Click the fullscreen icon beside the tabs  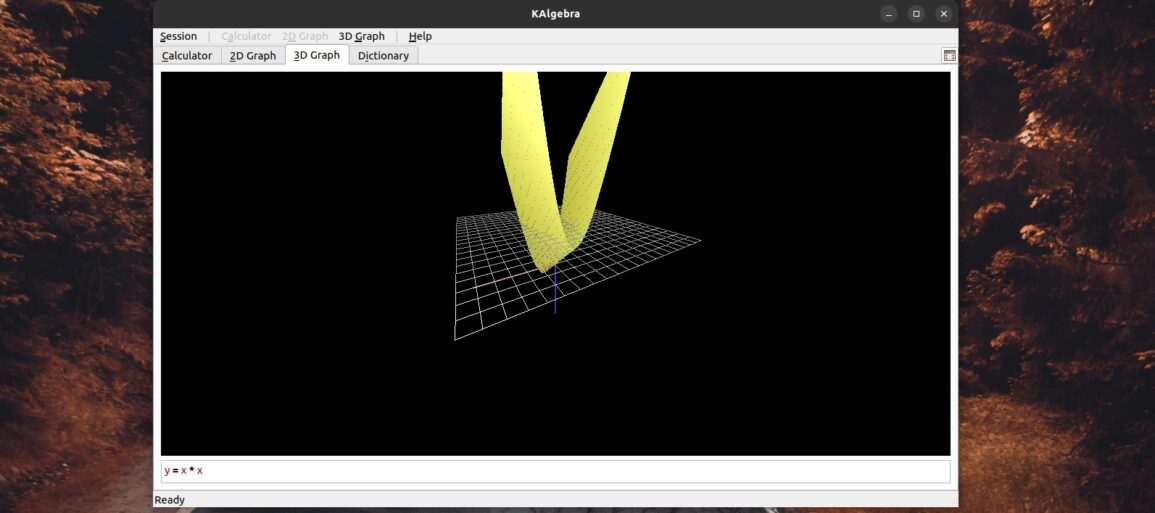coord(949,56)
